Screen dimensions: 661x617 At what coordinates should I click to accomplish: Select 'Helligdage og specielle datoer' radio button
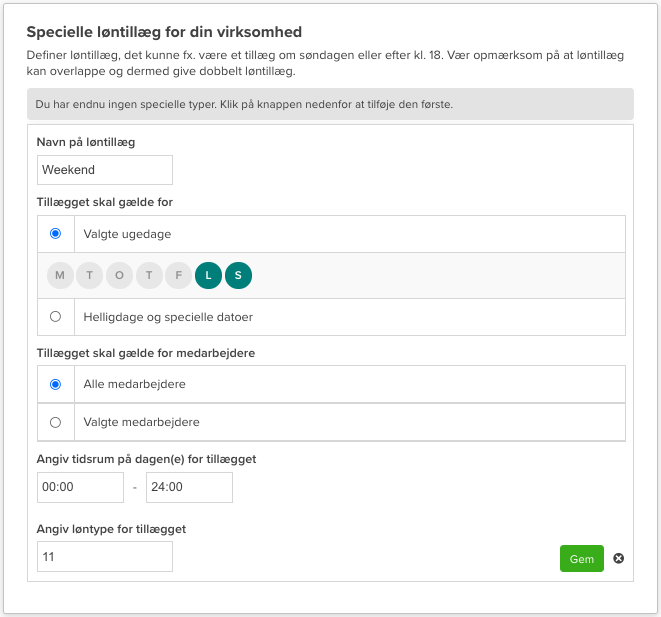click(55, 317)
